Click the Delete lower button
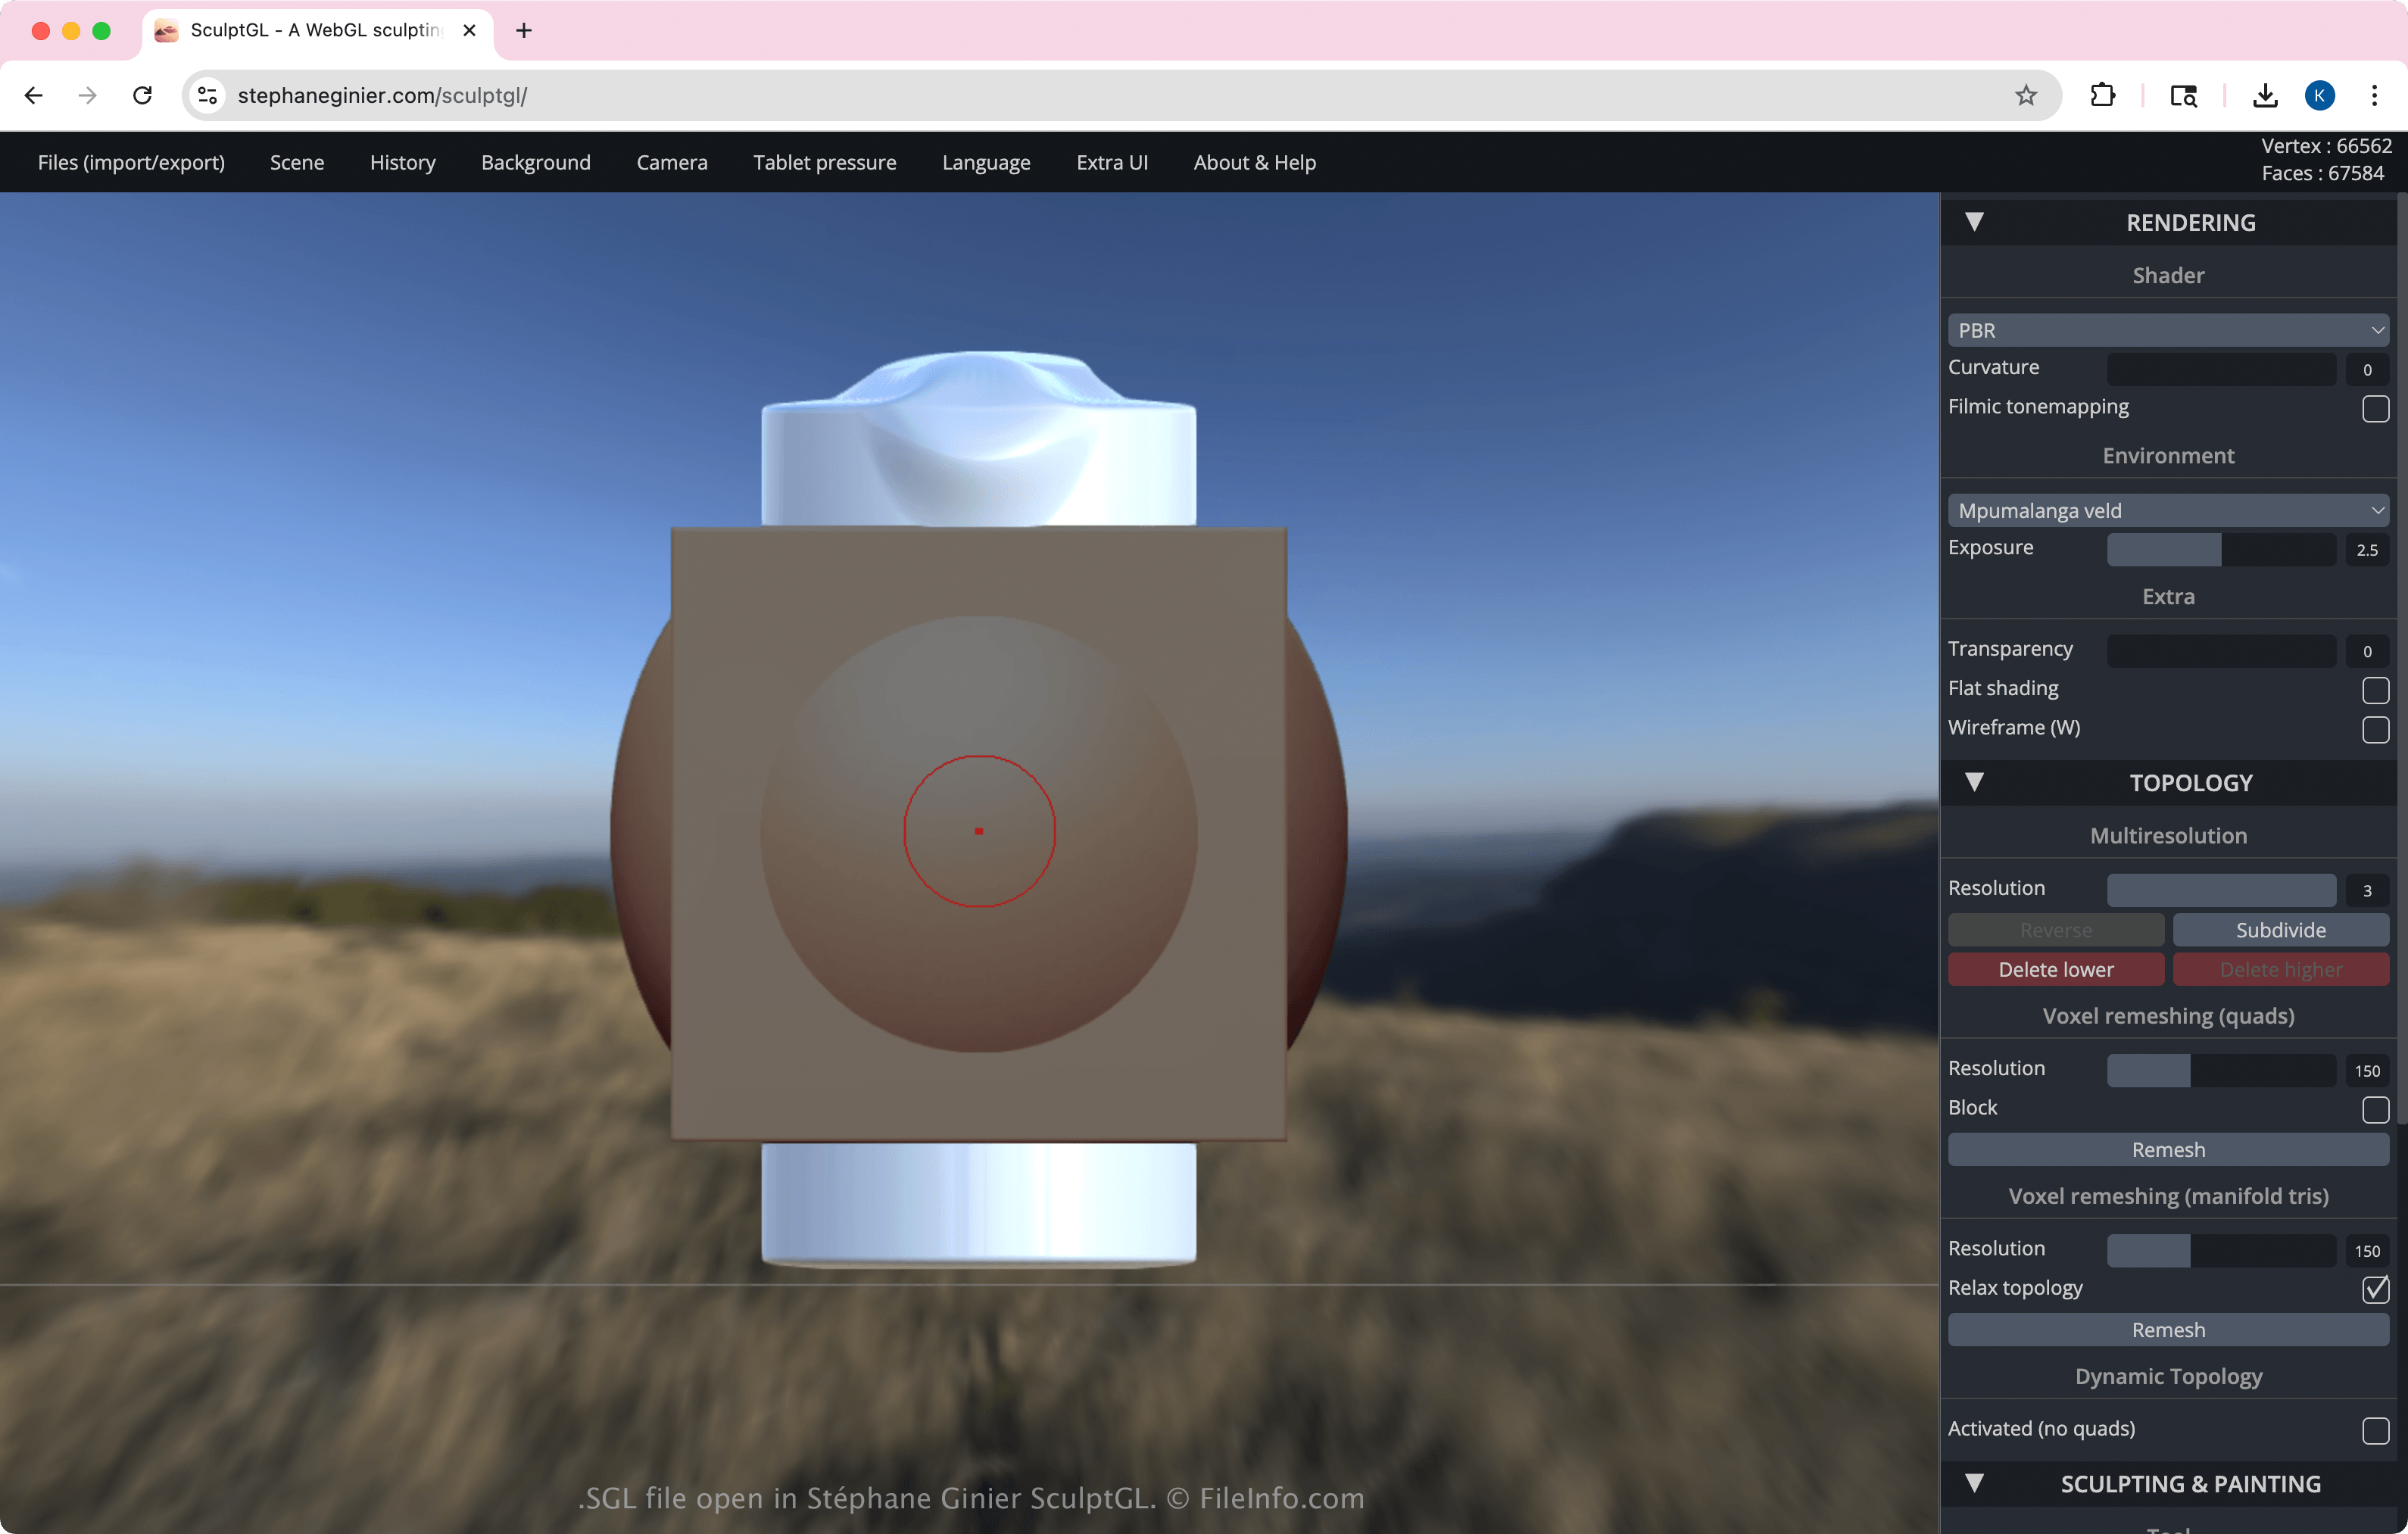 2055,969
